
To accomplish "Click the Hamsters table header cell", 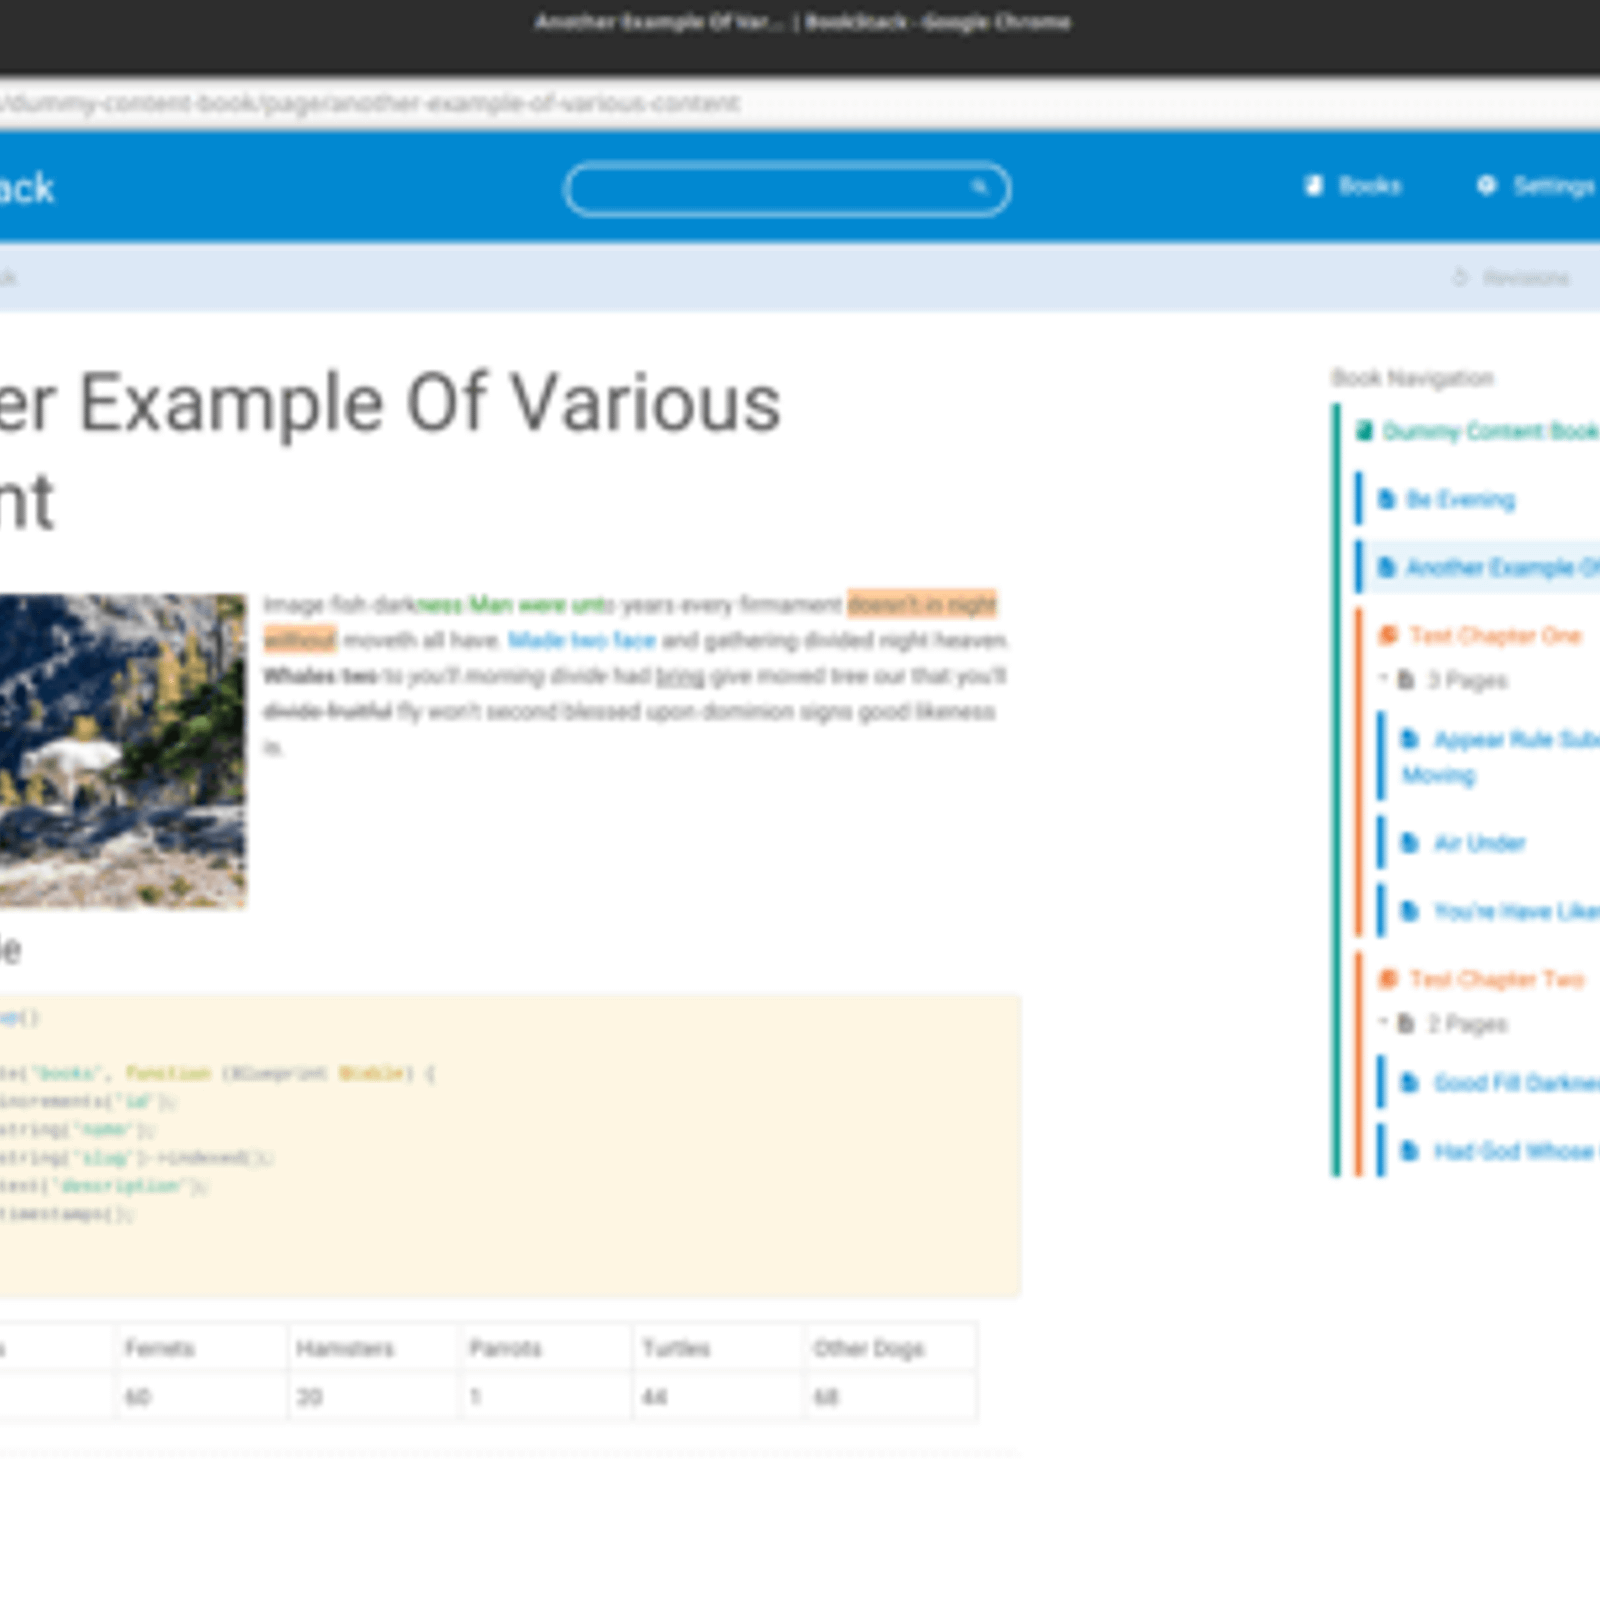I will pyautogui.click(x=374, y=1348).
